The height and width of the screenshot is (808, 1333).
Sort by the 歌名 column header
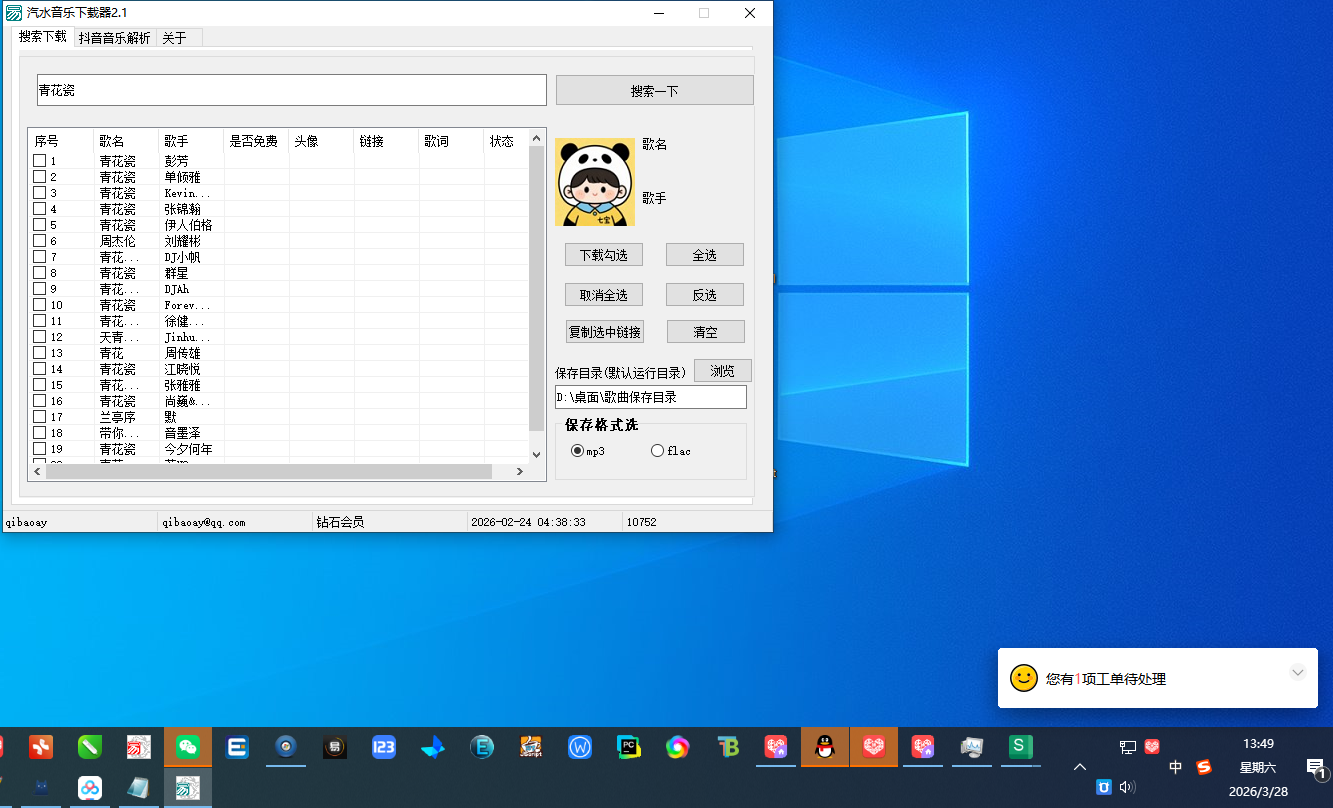click(x=125, y=141)
